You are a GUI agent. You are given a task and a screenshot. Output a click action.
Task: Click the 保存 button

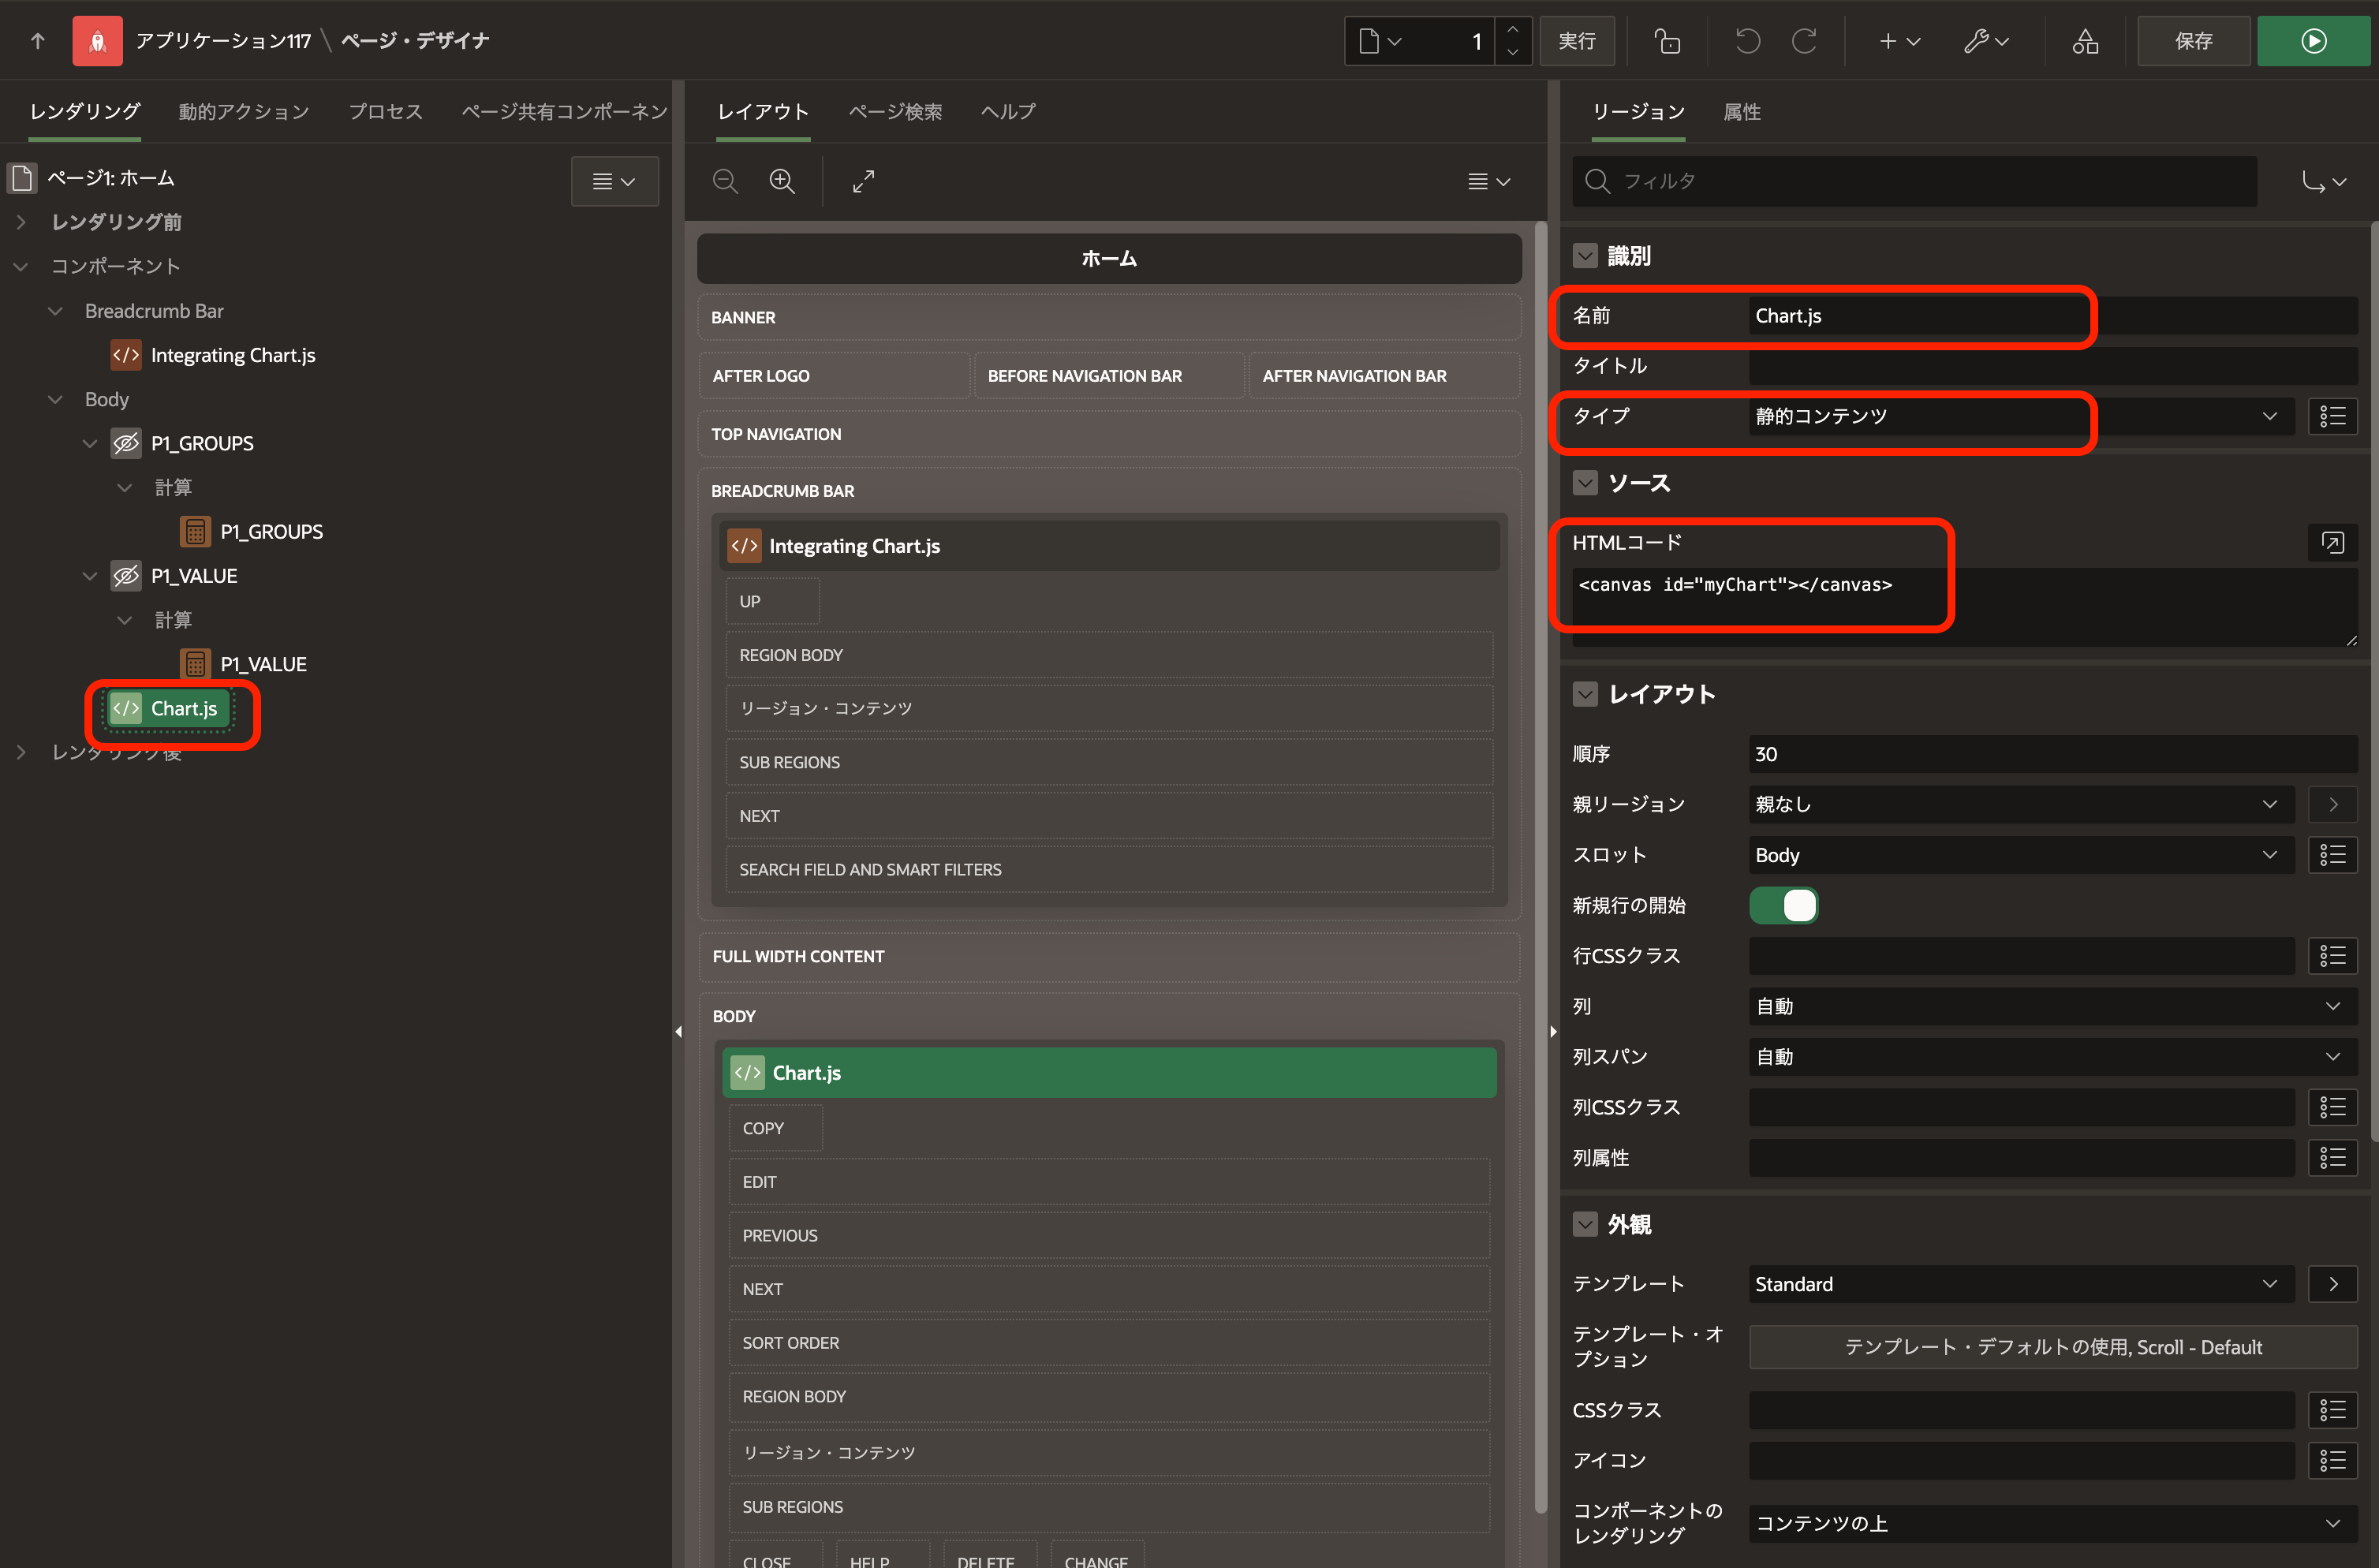pos(2193,41)
